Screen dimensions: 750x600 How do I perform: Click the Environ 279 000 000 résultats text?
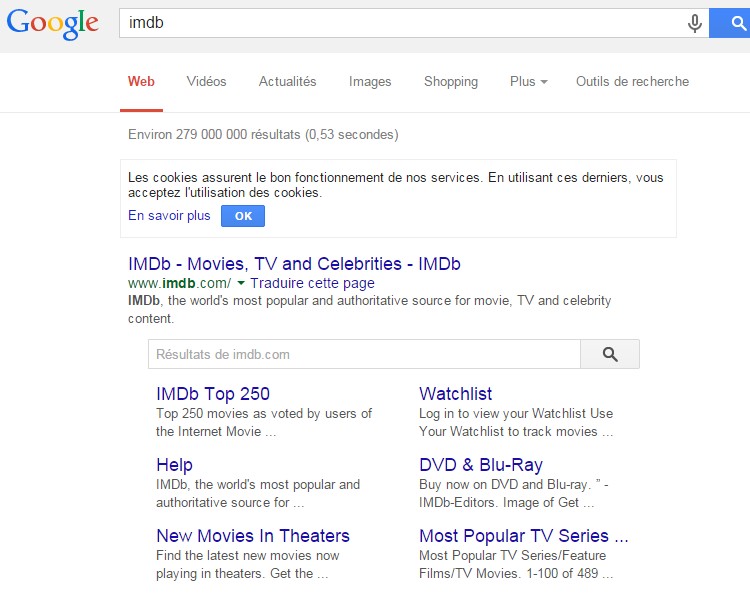(263, 134)
